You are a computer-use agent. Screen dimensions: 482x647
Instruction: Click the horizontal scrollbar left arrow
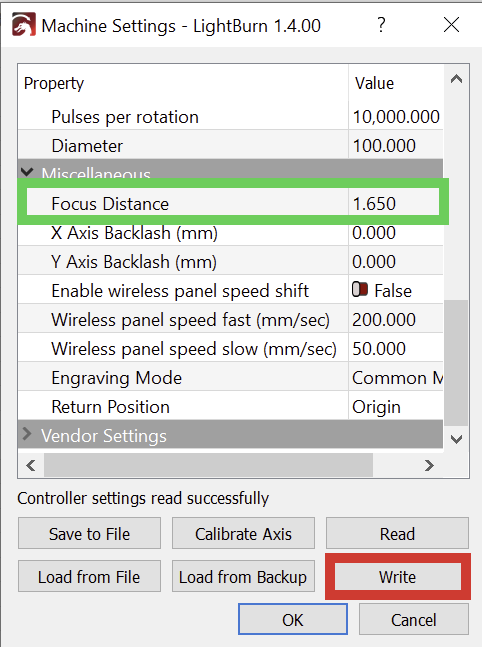point(31,465)
